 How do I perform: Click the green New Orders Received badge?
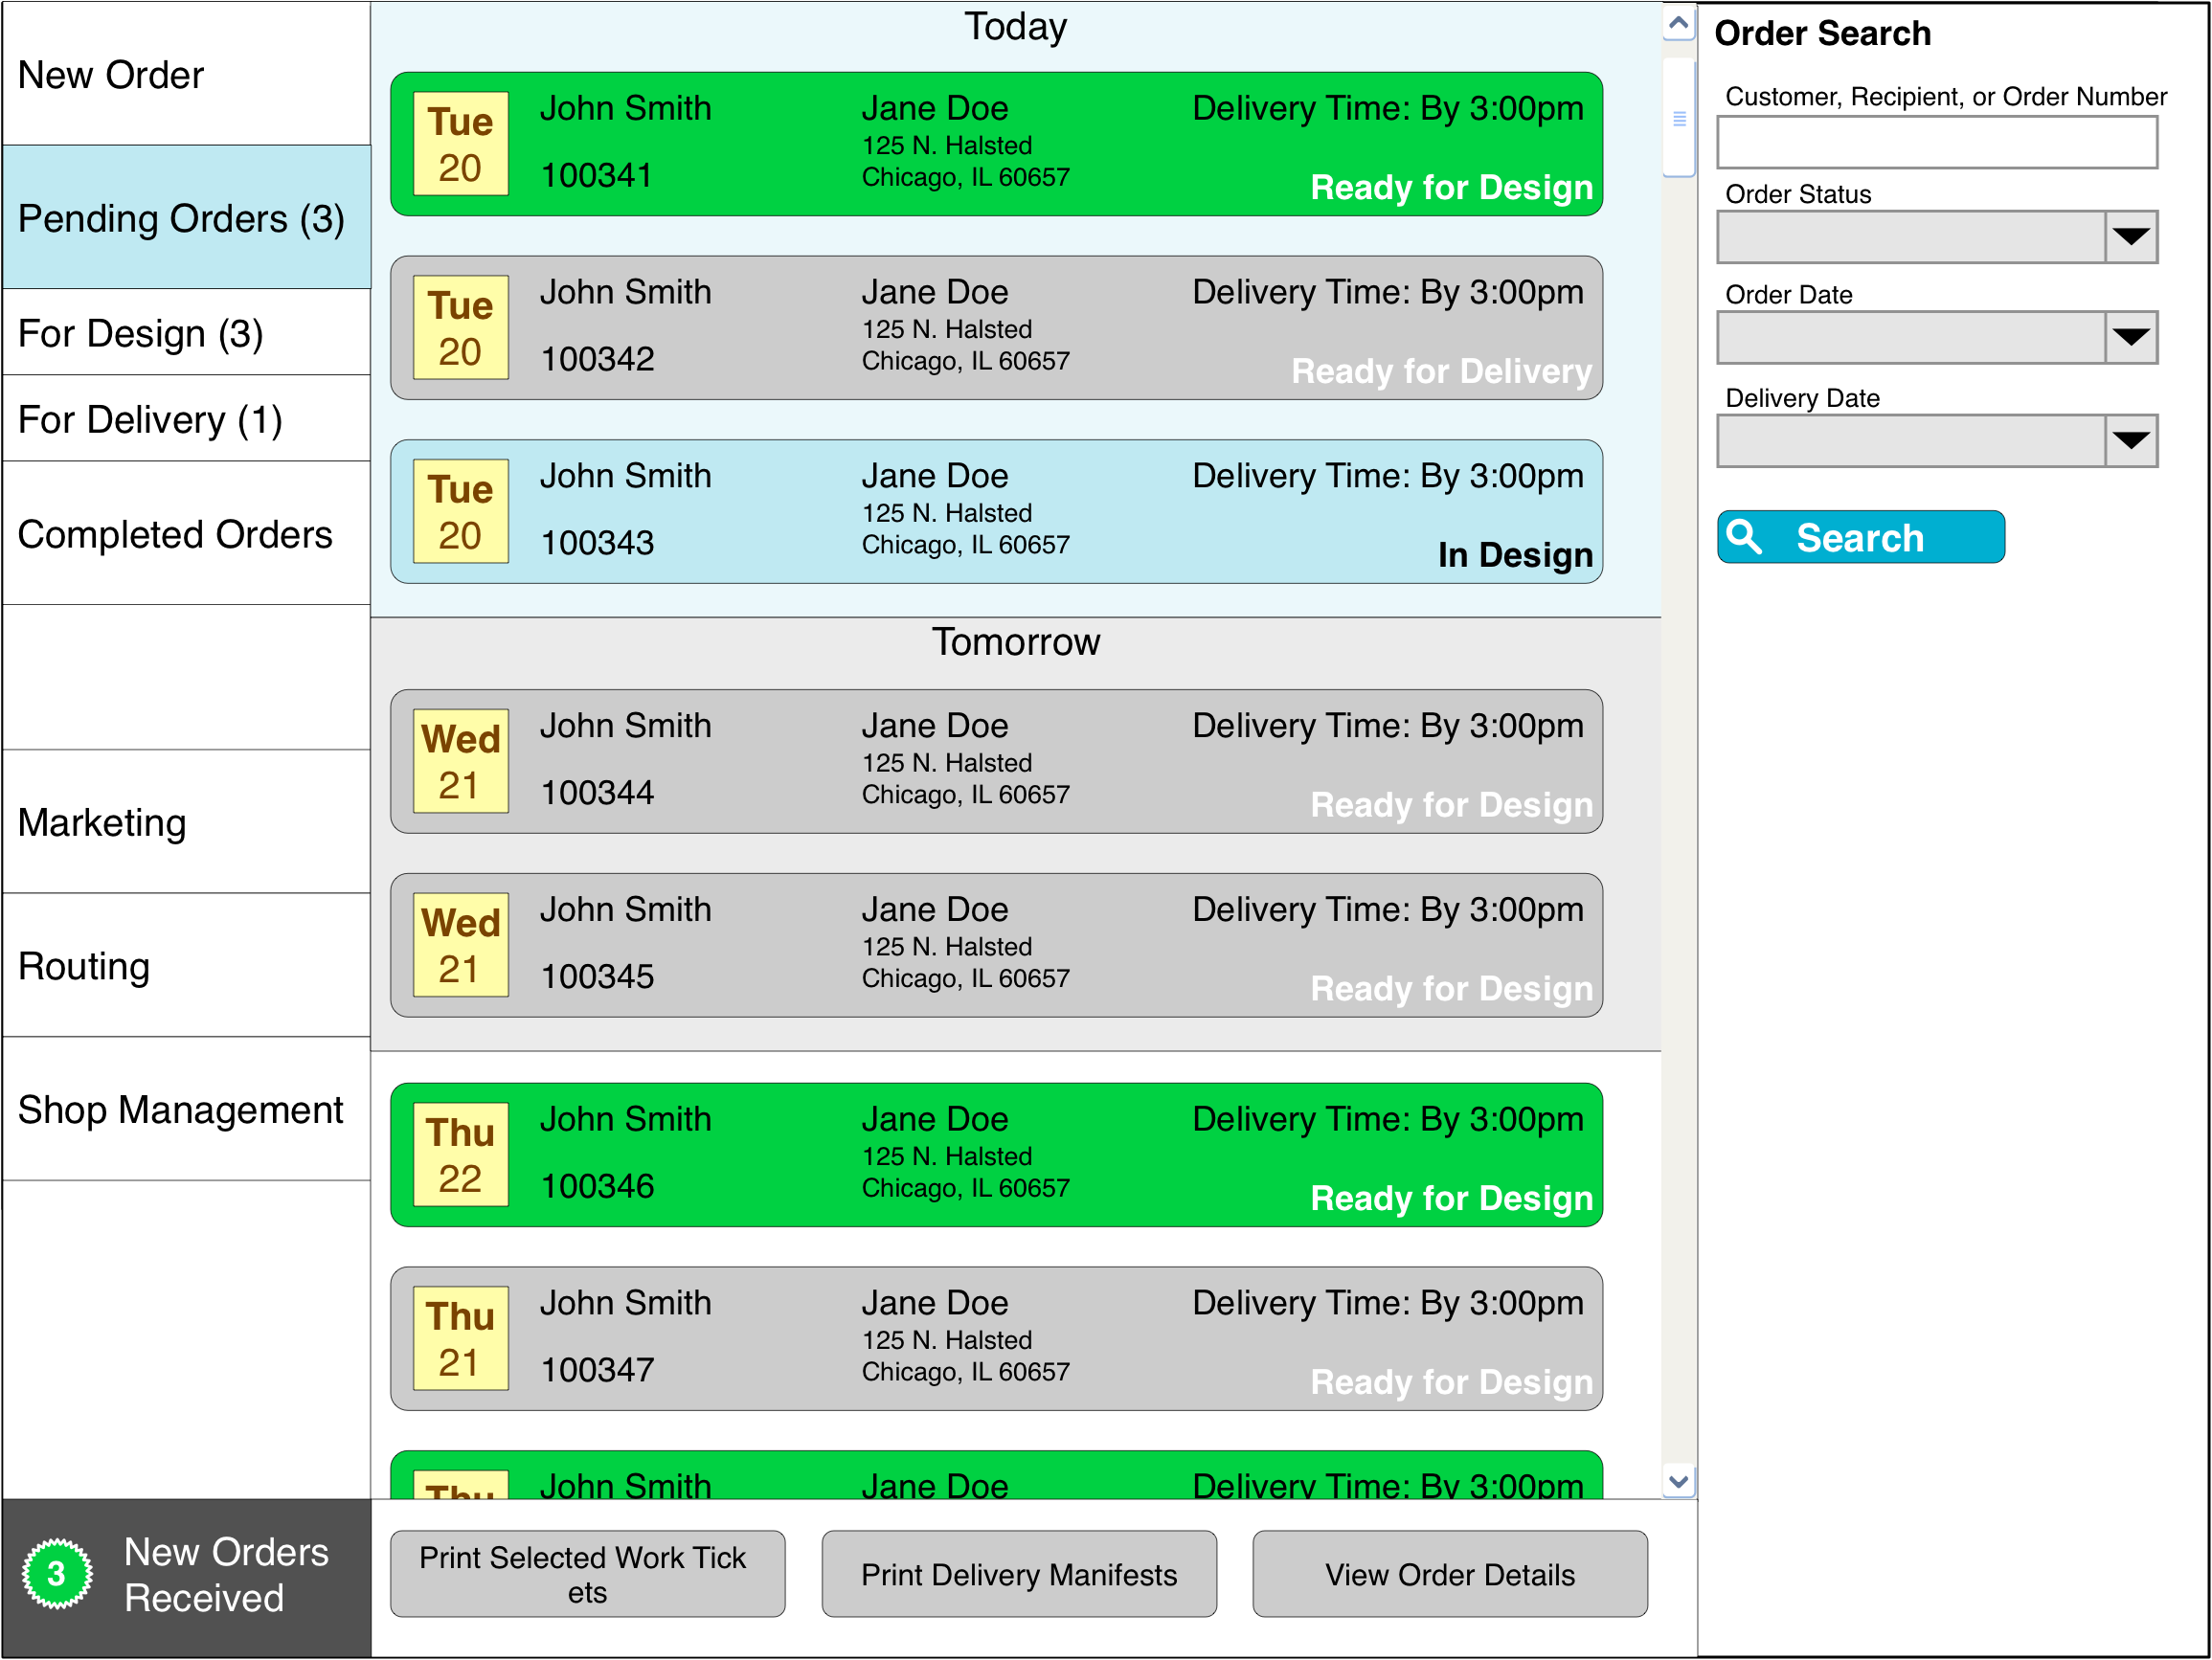57,1572
